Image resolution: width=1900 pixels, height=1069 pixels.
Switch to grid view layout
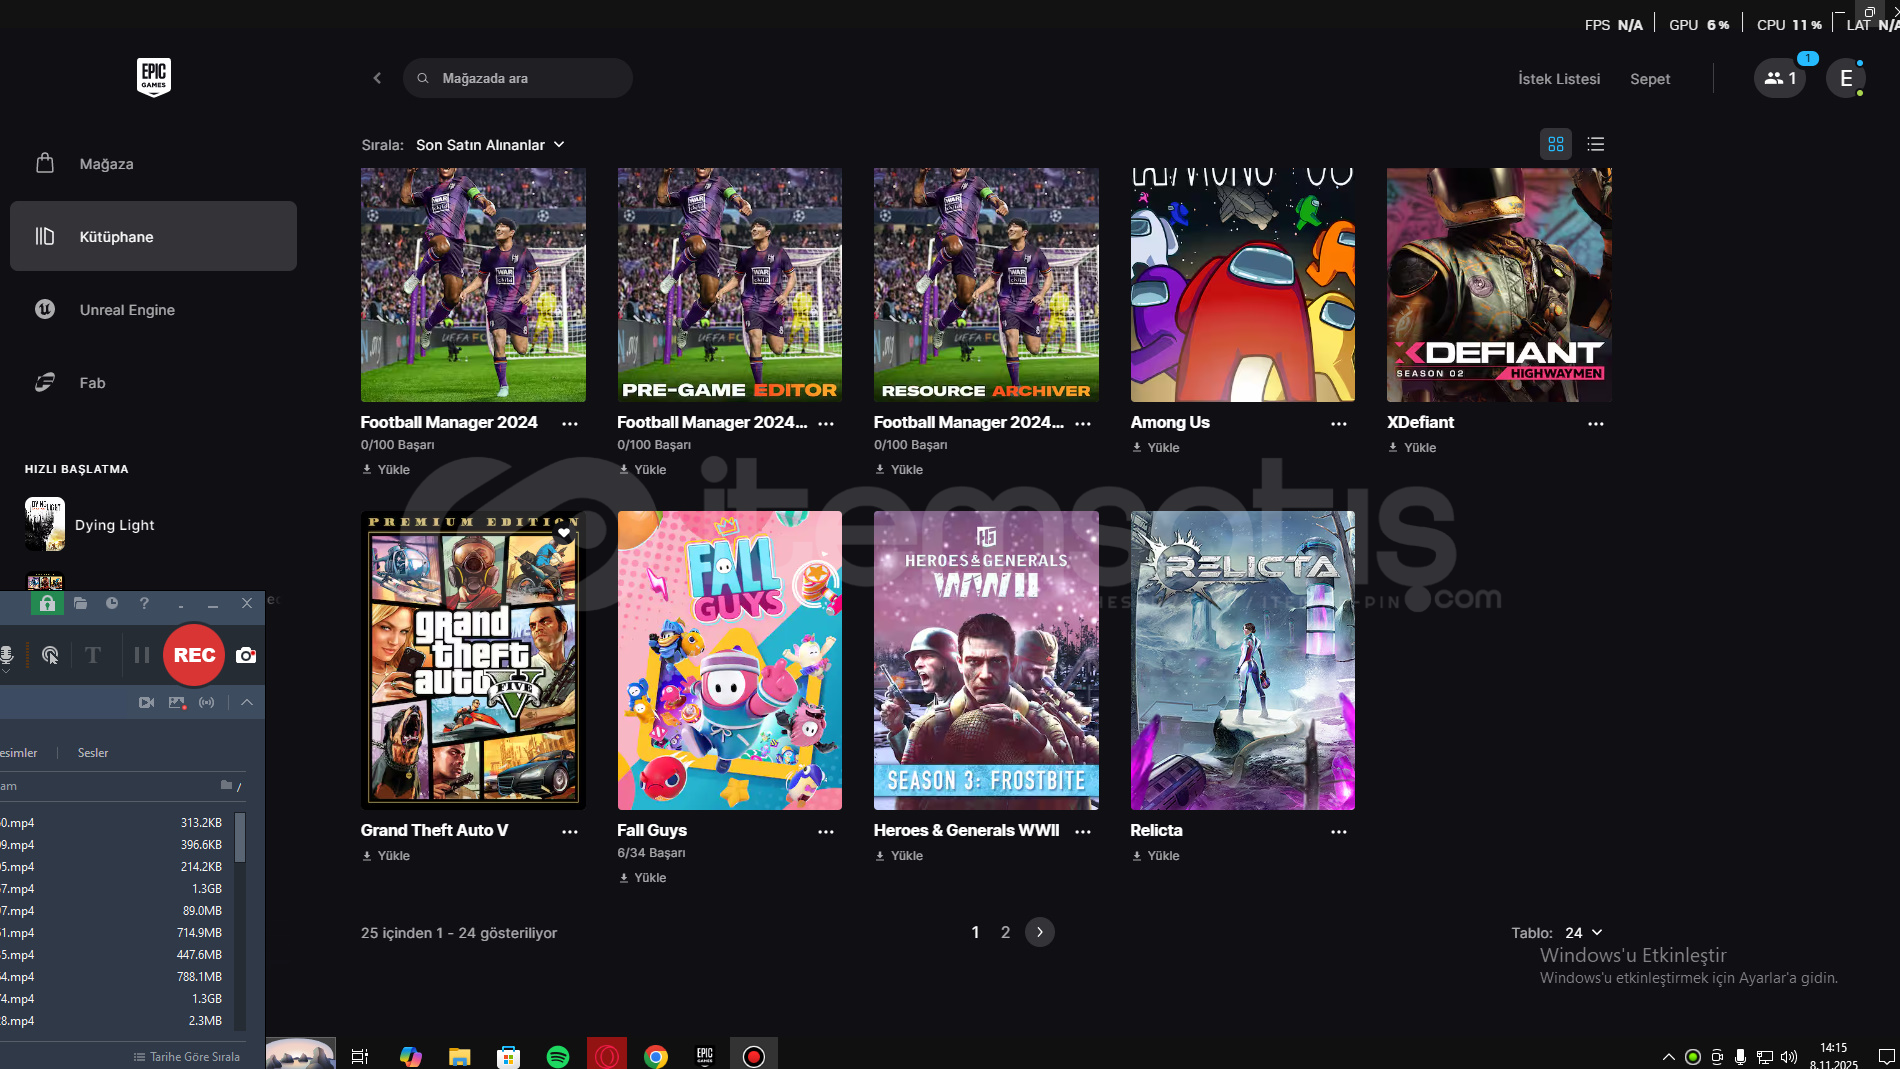[x=1555, y=144]
